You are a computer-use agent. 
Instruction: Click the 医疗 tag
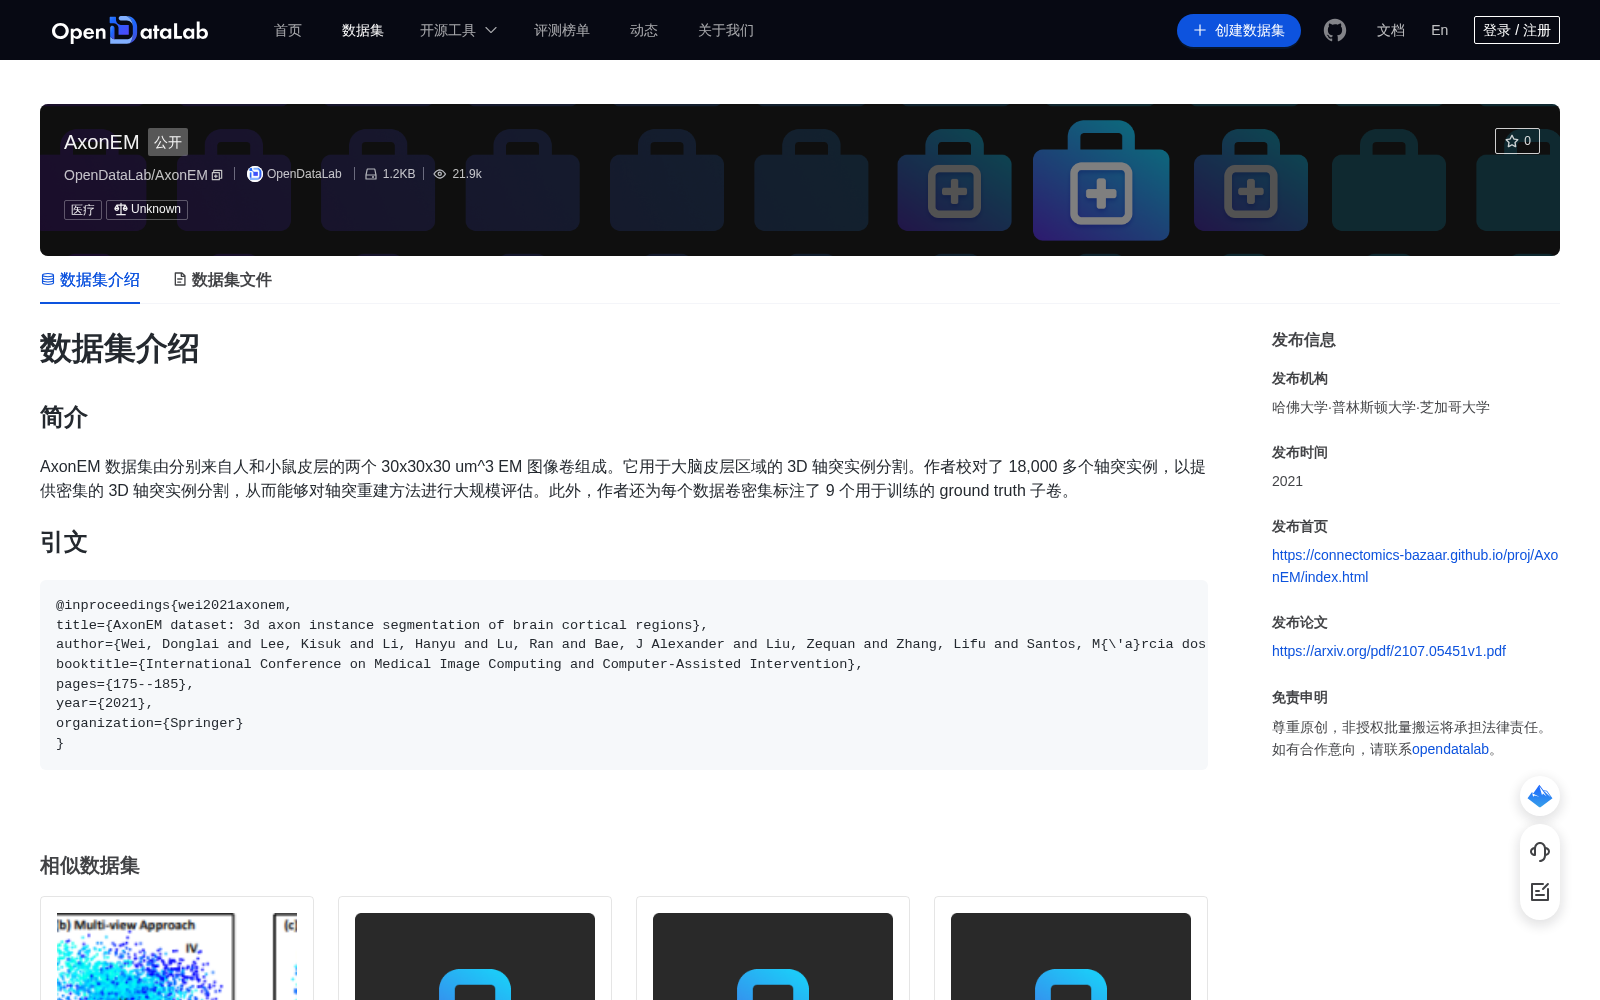point(83,209)
